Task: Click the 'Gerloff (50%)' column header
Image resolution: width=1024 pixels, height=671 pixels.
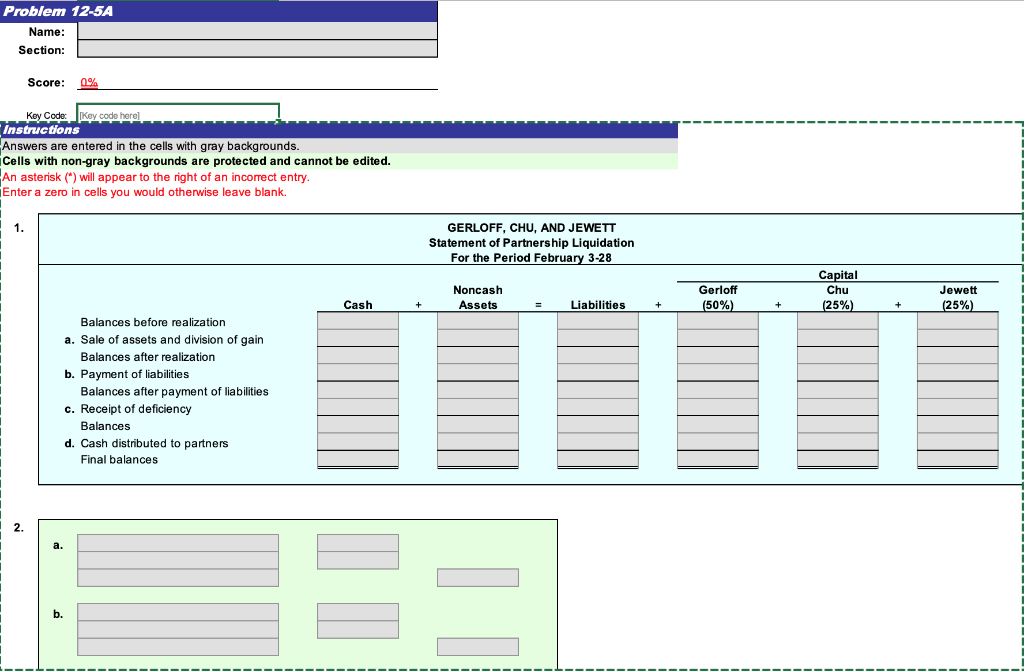Action: 718,297
